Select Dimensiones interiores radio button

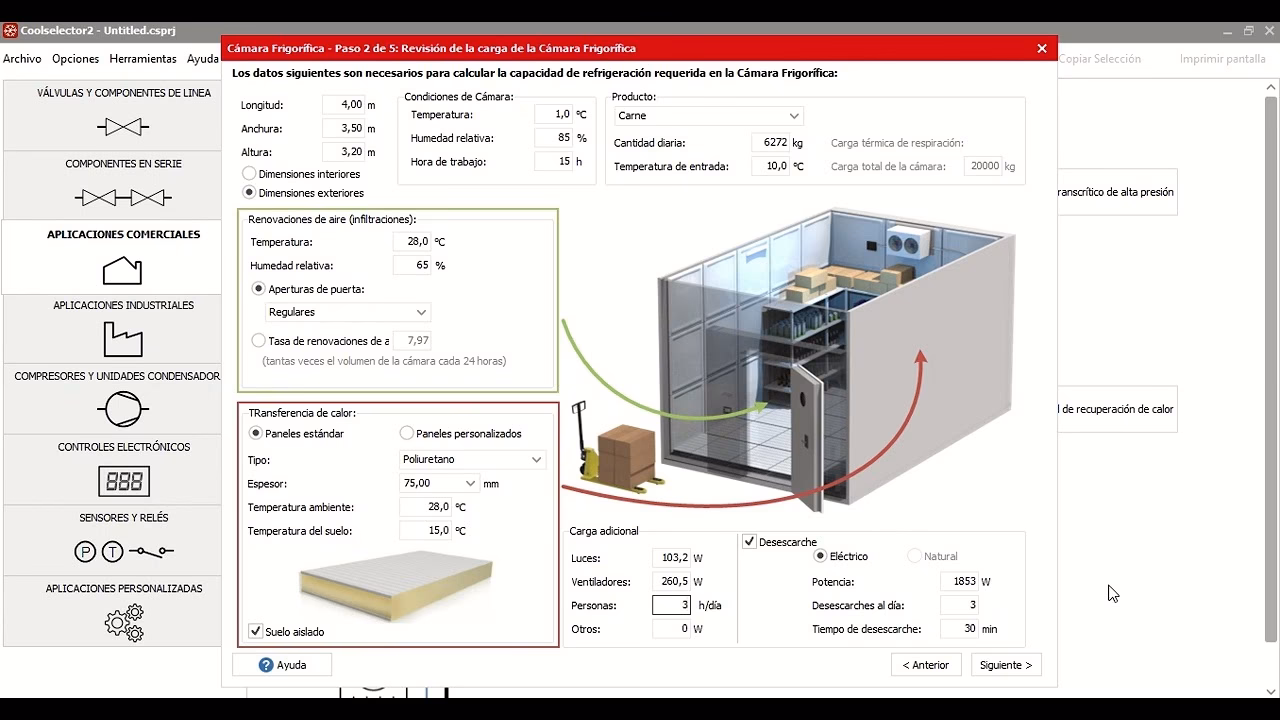point(250,174)
